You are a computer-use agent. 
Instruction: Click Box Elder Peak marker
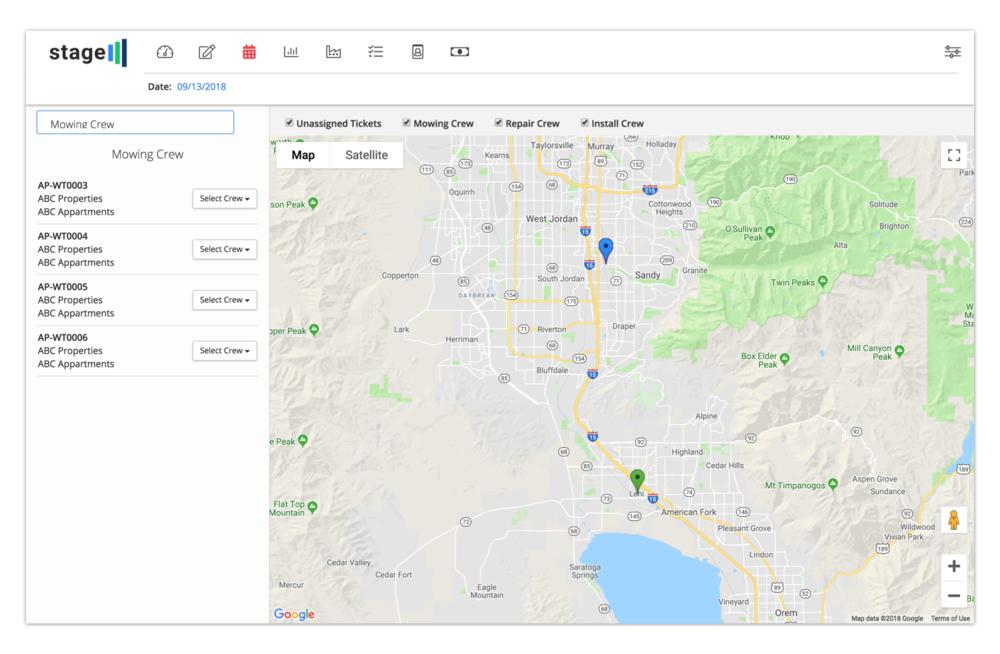click(x=784, y=359)
